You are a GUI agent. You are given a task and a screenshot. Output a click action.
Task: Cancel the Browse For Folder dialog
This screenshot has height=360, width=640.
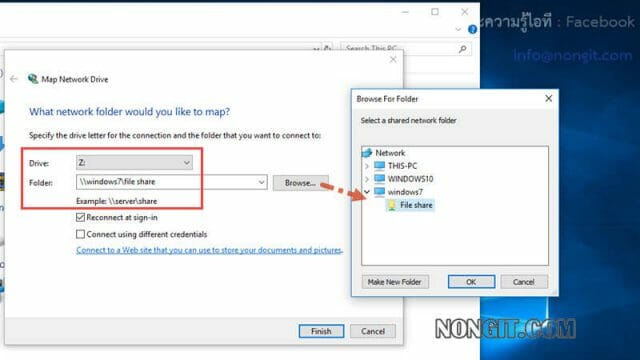[524, 282]
